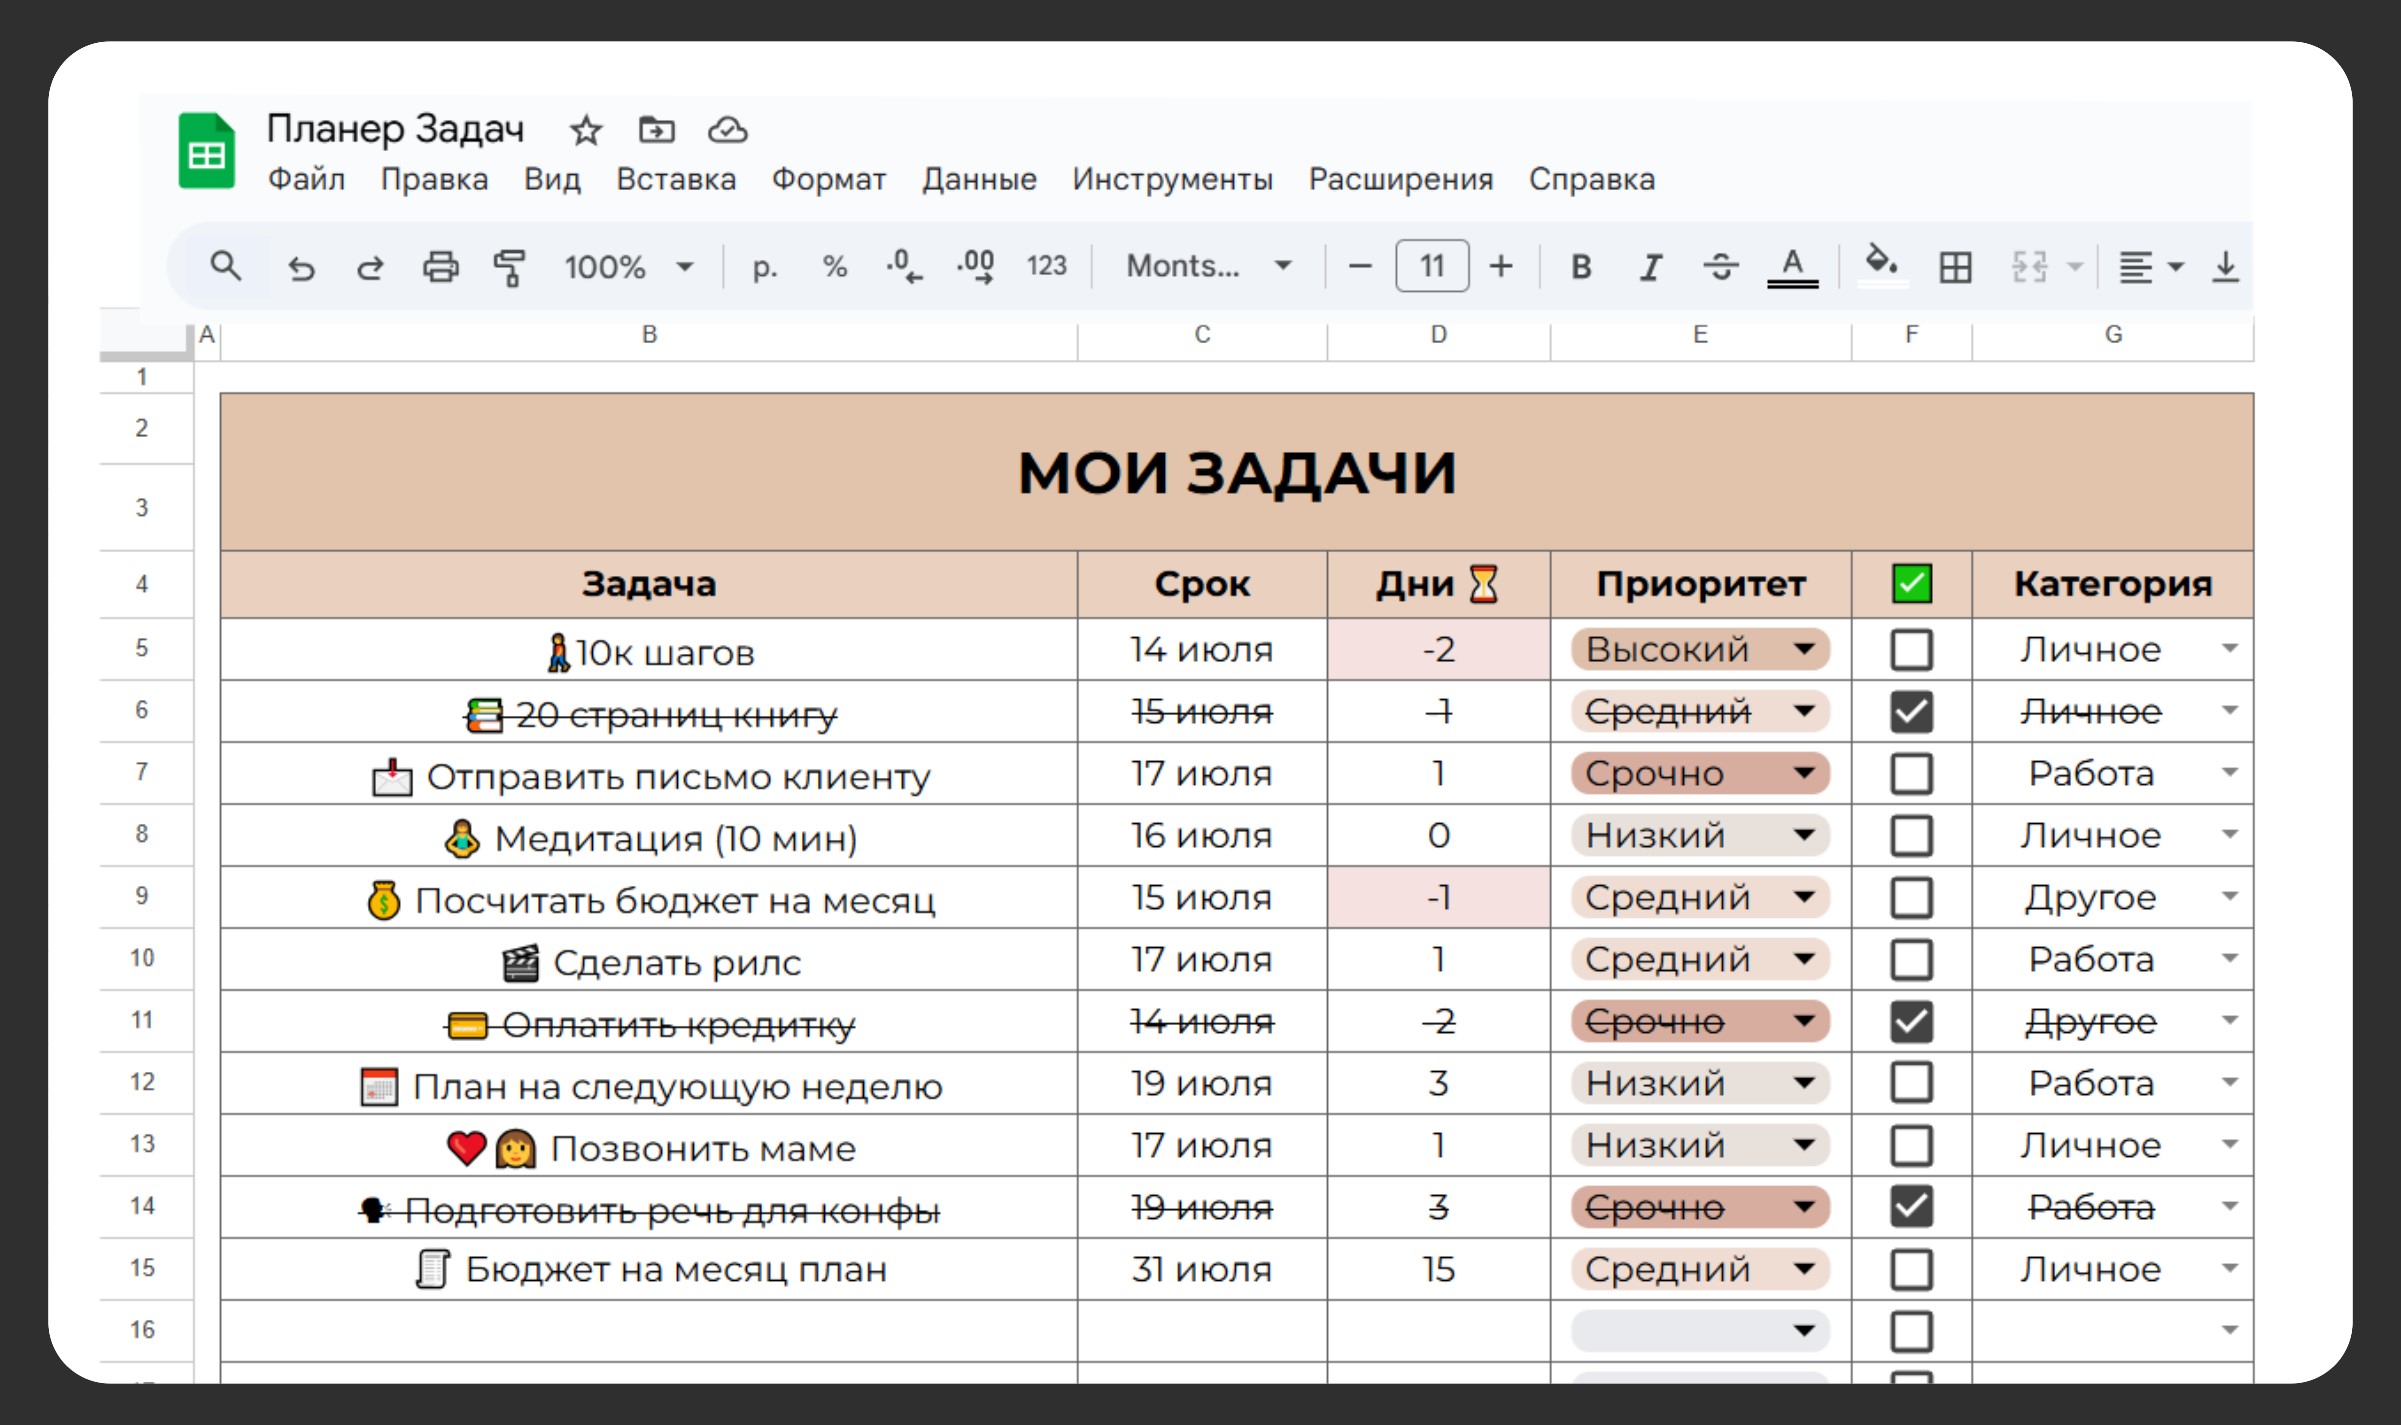Open the borders tool icon
The height and width of the screenshot is (1425, 2401).
1954,267
